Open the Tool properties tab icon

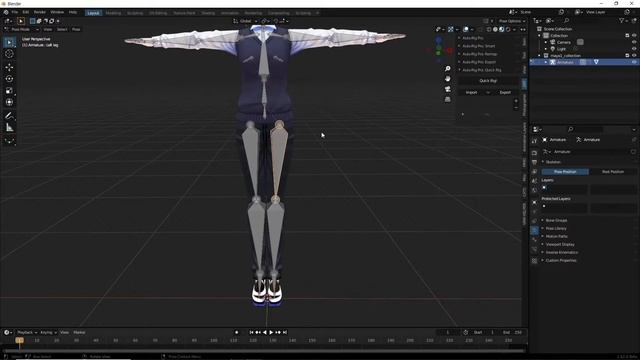click(x=534, y=141)
